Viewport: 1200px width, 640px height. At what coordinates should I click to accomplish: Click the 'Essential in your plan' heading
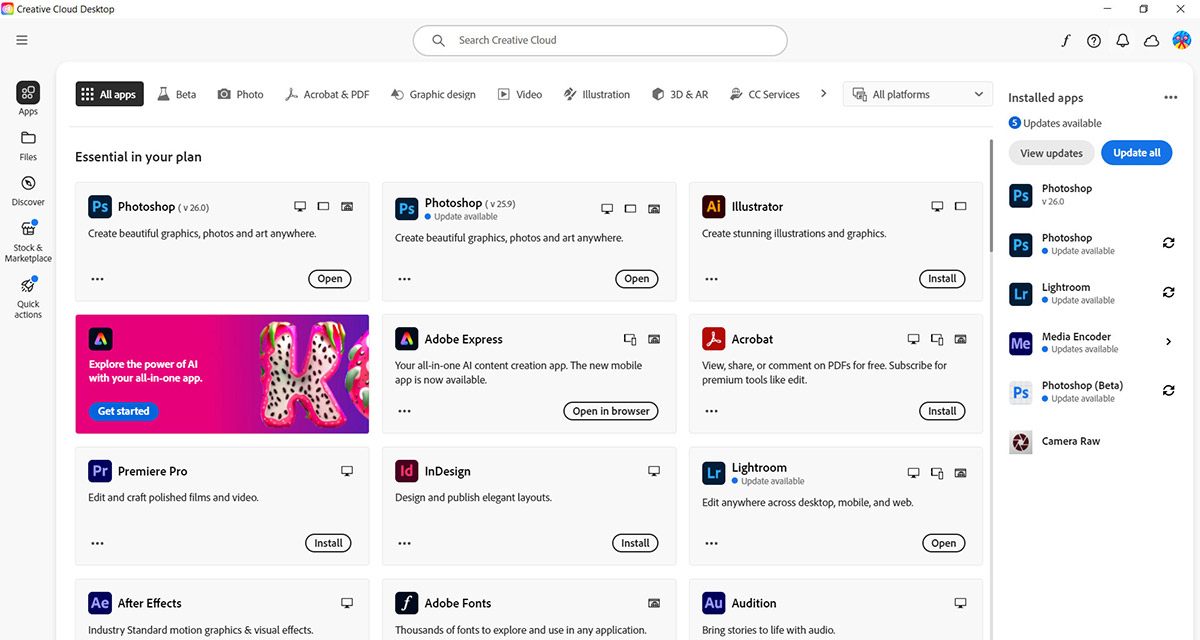click(x=139, y=157)
